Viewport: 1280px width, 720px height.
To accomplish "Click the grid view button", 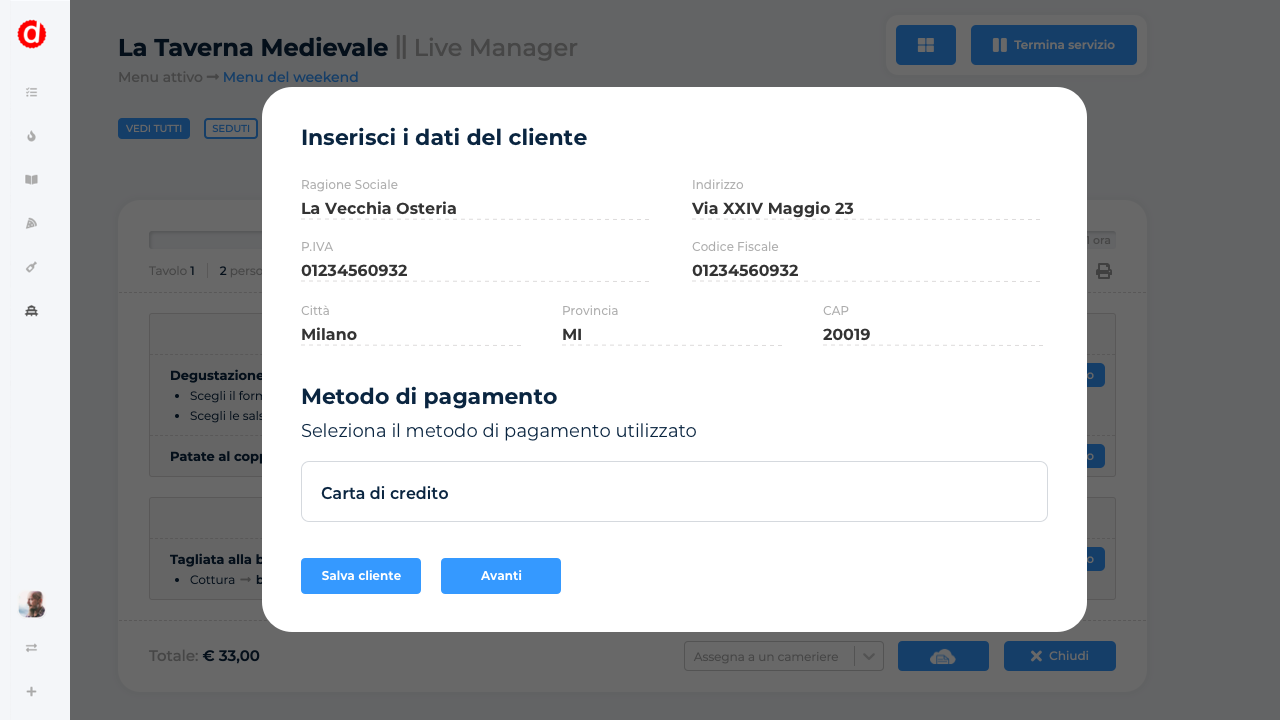I will coord(926,45).
